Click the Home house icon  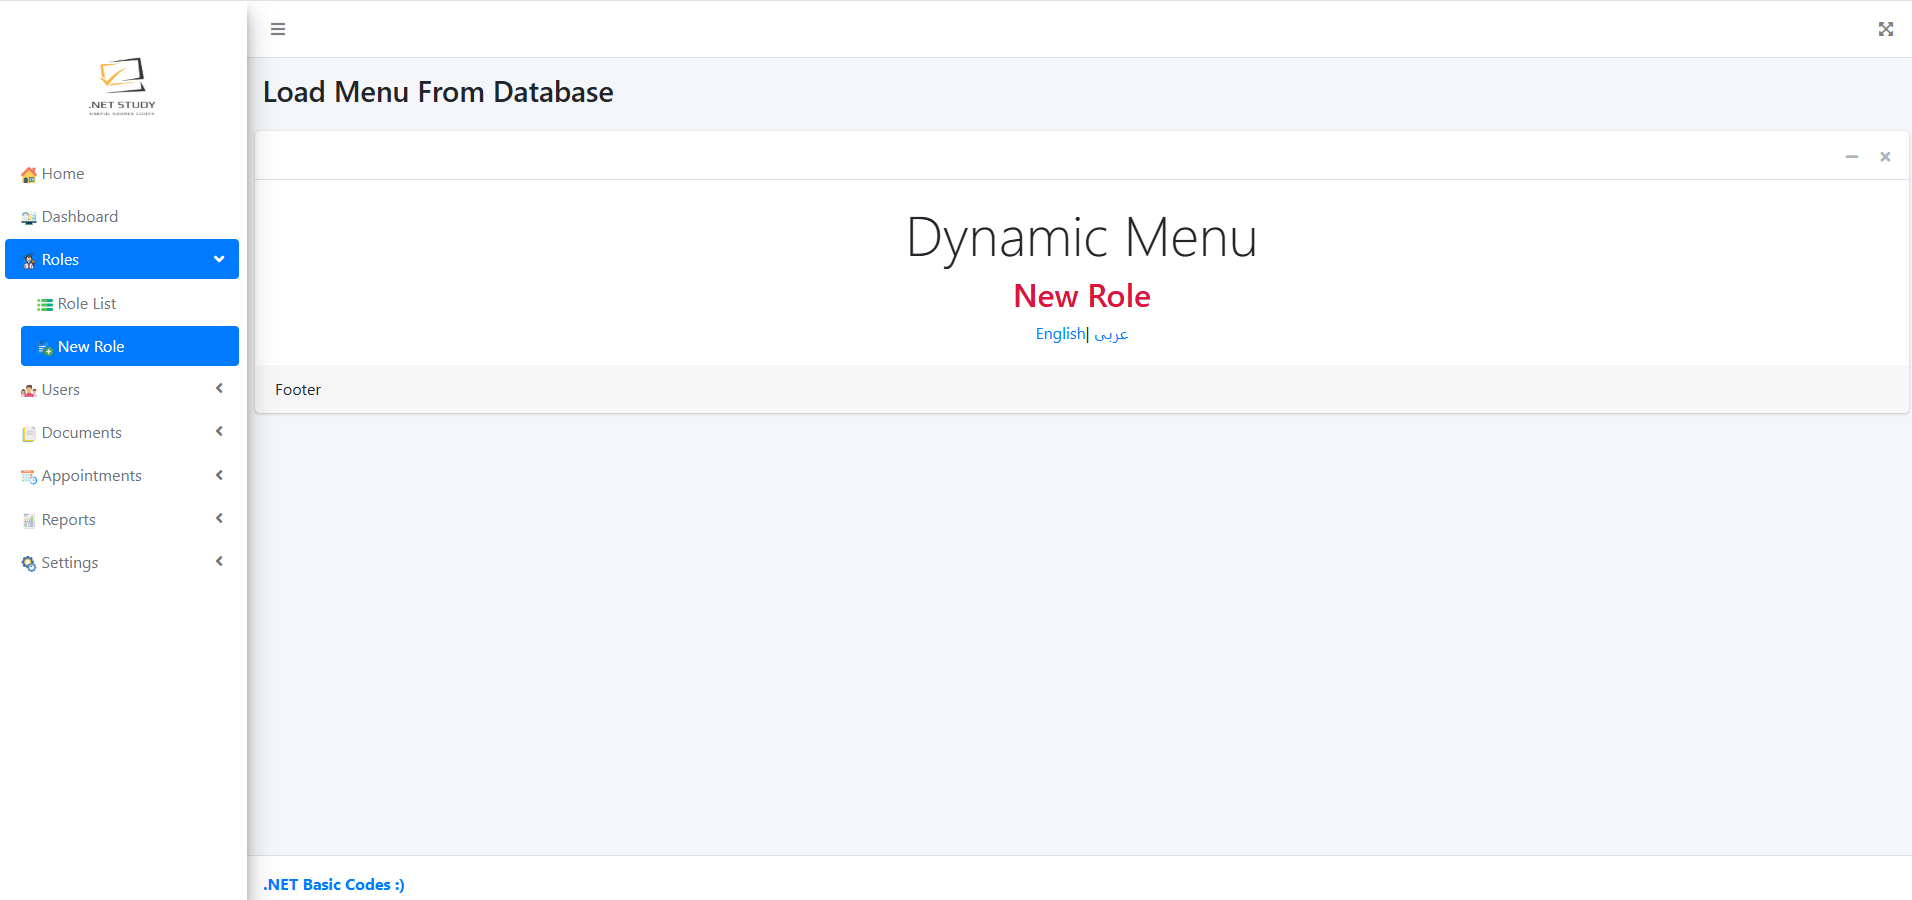click(x=29, y=175)
